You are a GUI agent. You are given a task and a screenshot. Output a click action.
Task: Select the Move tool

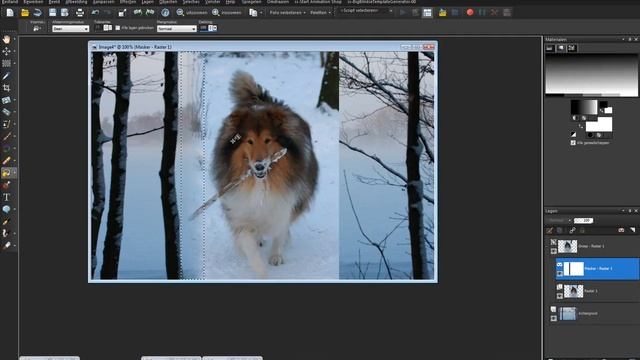pyautogui.click(x=7, y=51)
